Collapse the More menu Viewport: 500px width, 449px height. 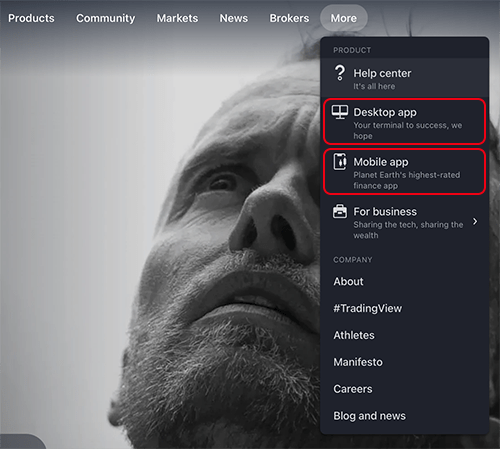point(344,18)
